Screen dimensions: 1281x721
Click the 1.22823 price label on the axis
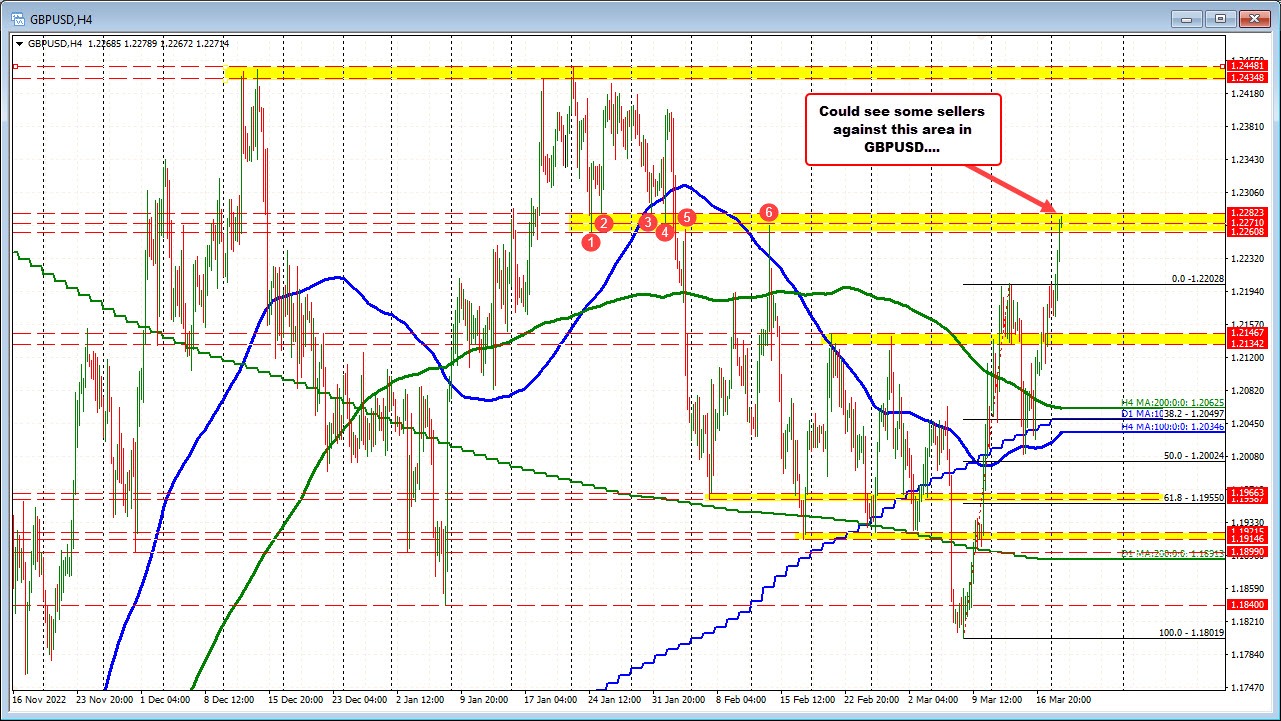(x=1248, y=212)
